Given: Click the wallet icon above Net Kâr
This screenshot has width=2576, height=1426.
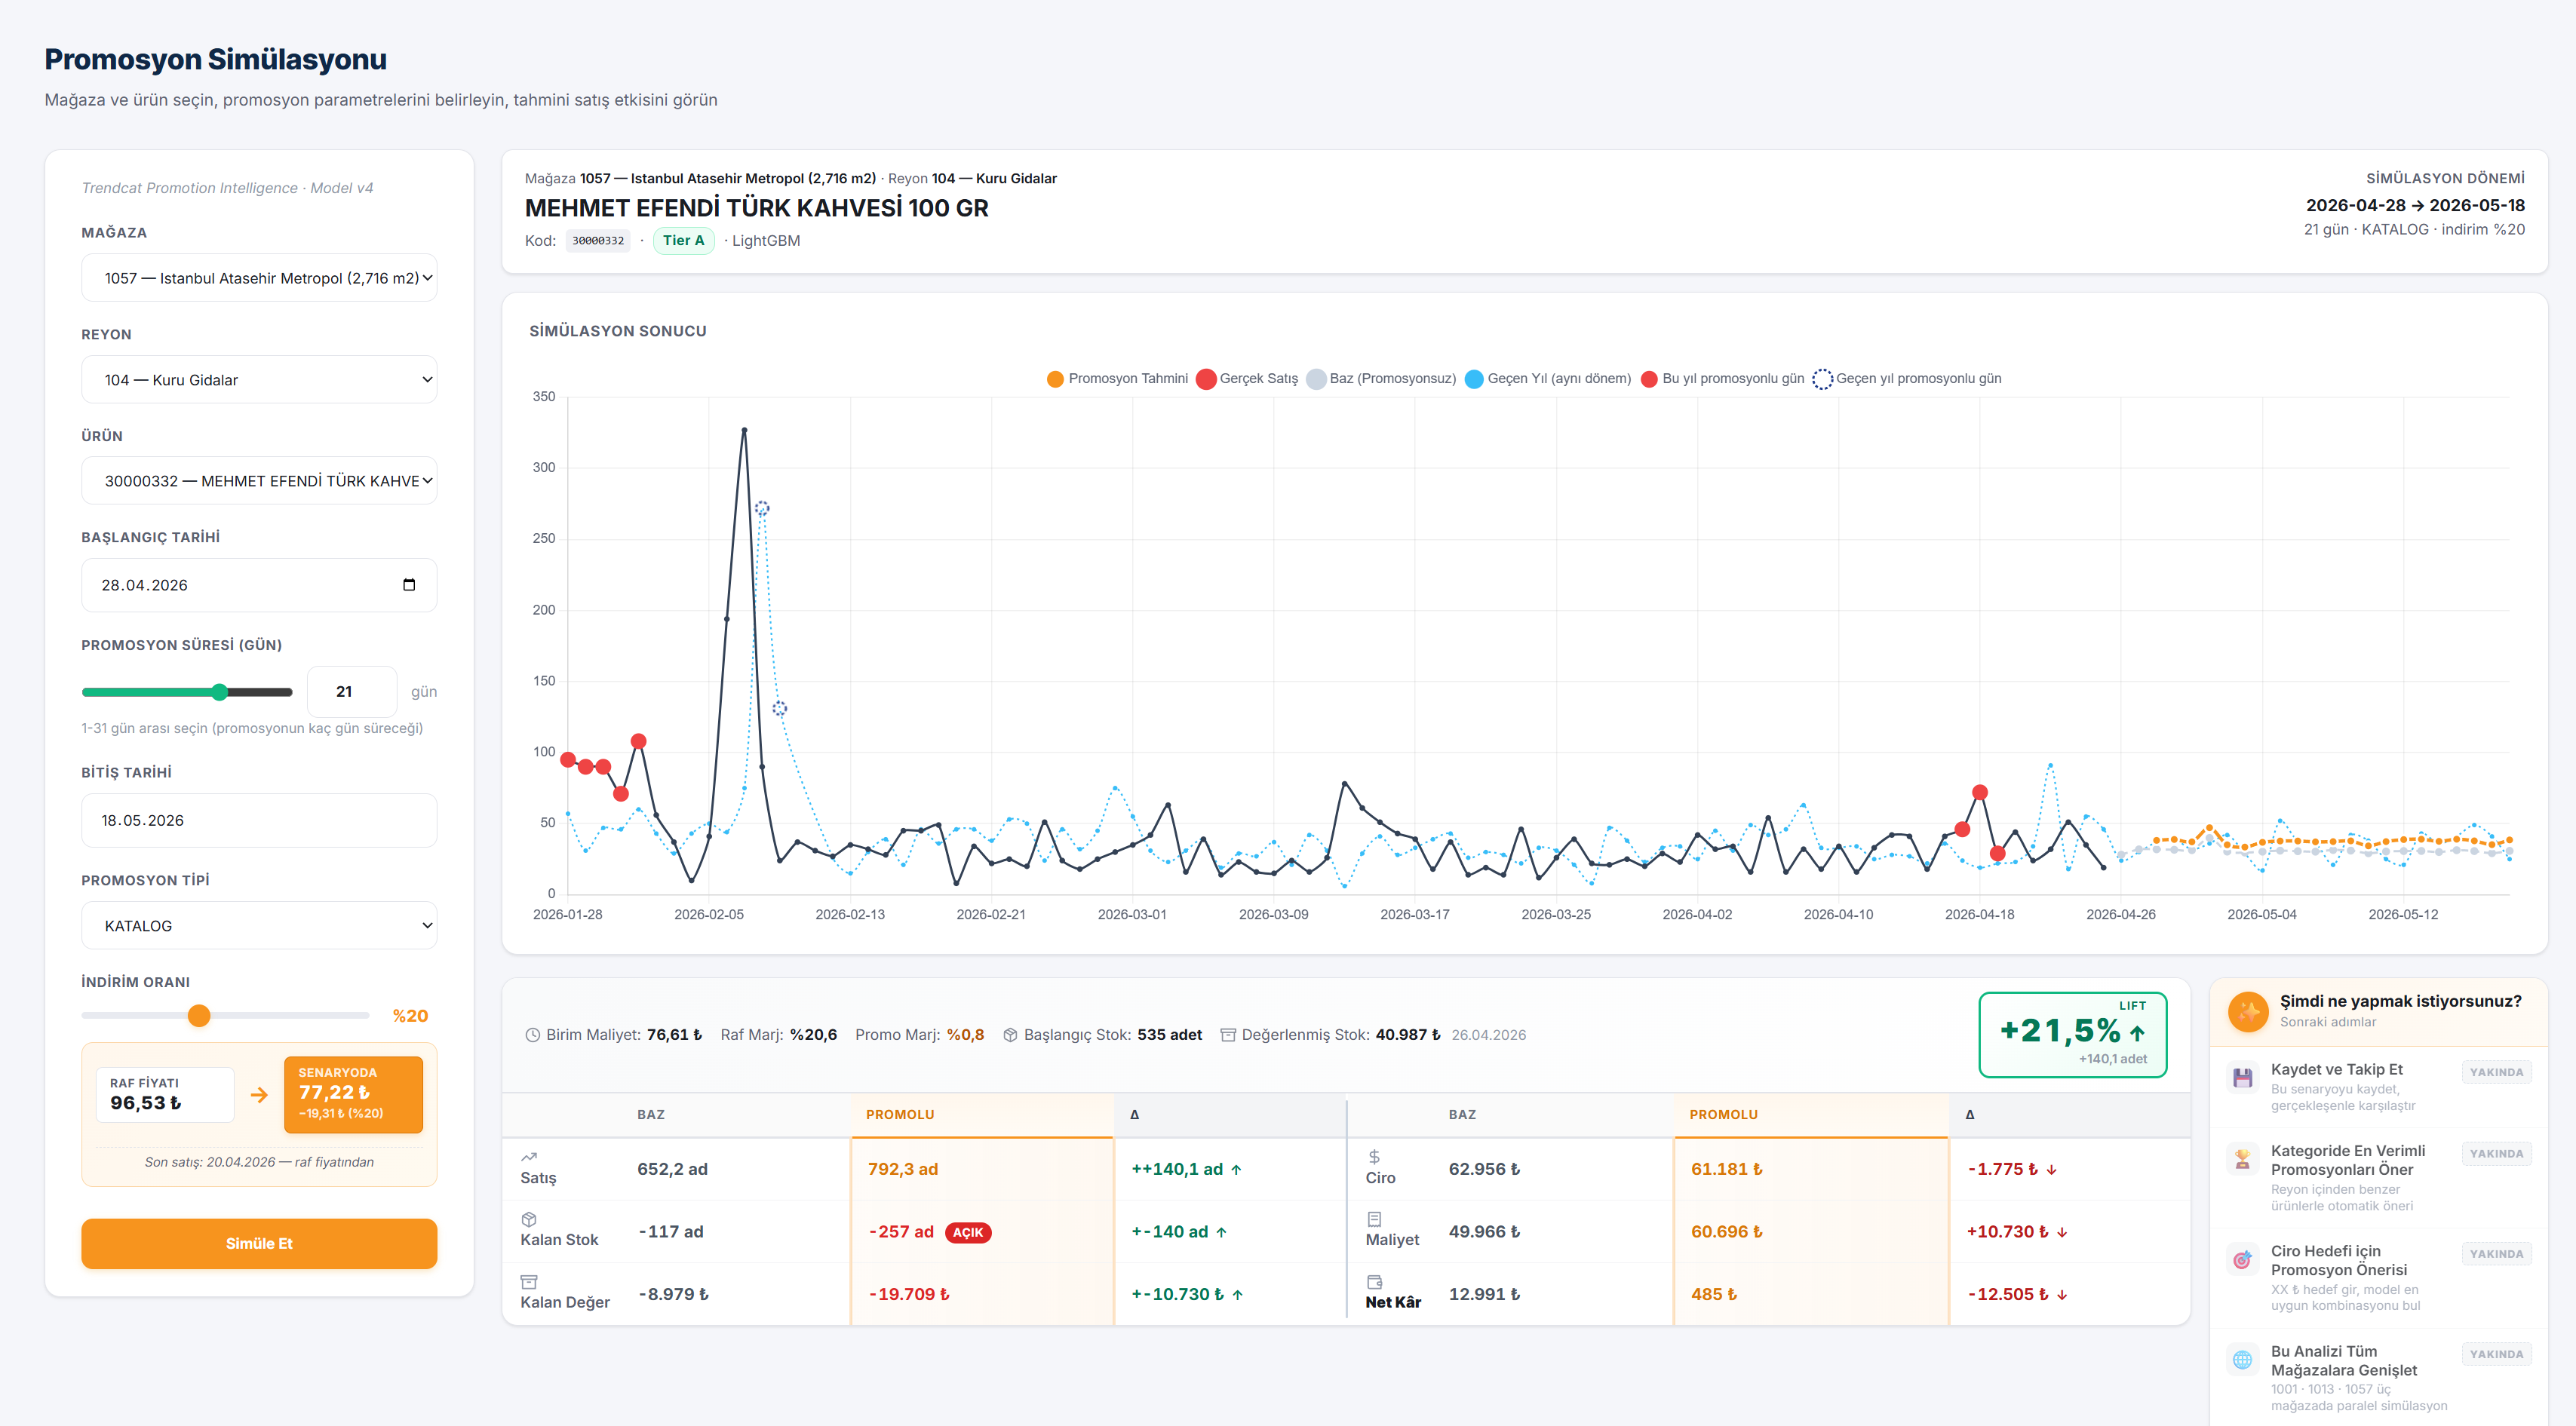Looking at the screenshot, I should [1374, 1281].
